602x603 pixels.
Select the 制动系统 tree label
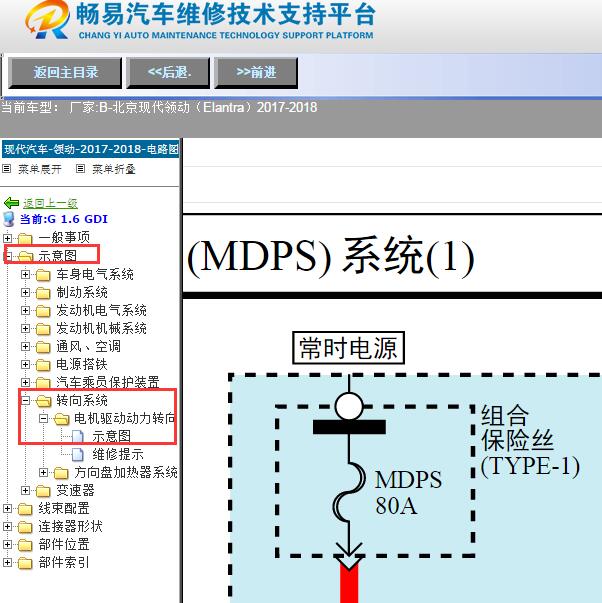pyautogui.click(x=82, y=292)
